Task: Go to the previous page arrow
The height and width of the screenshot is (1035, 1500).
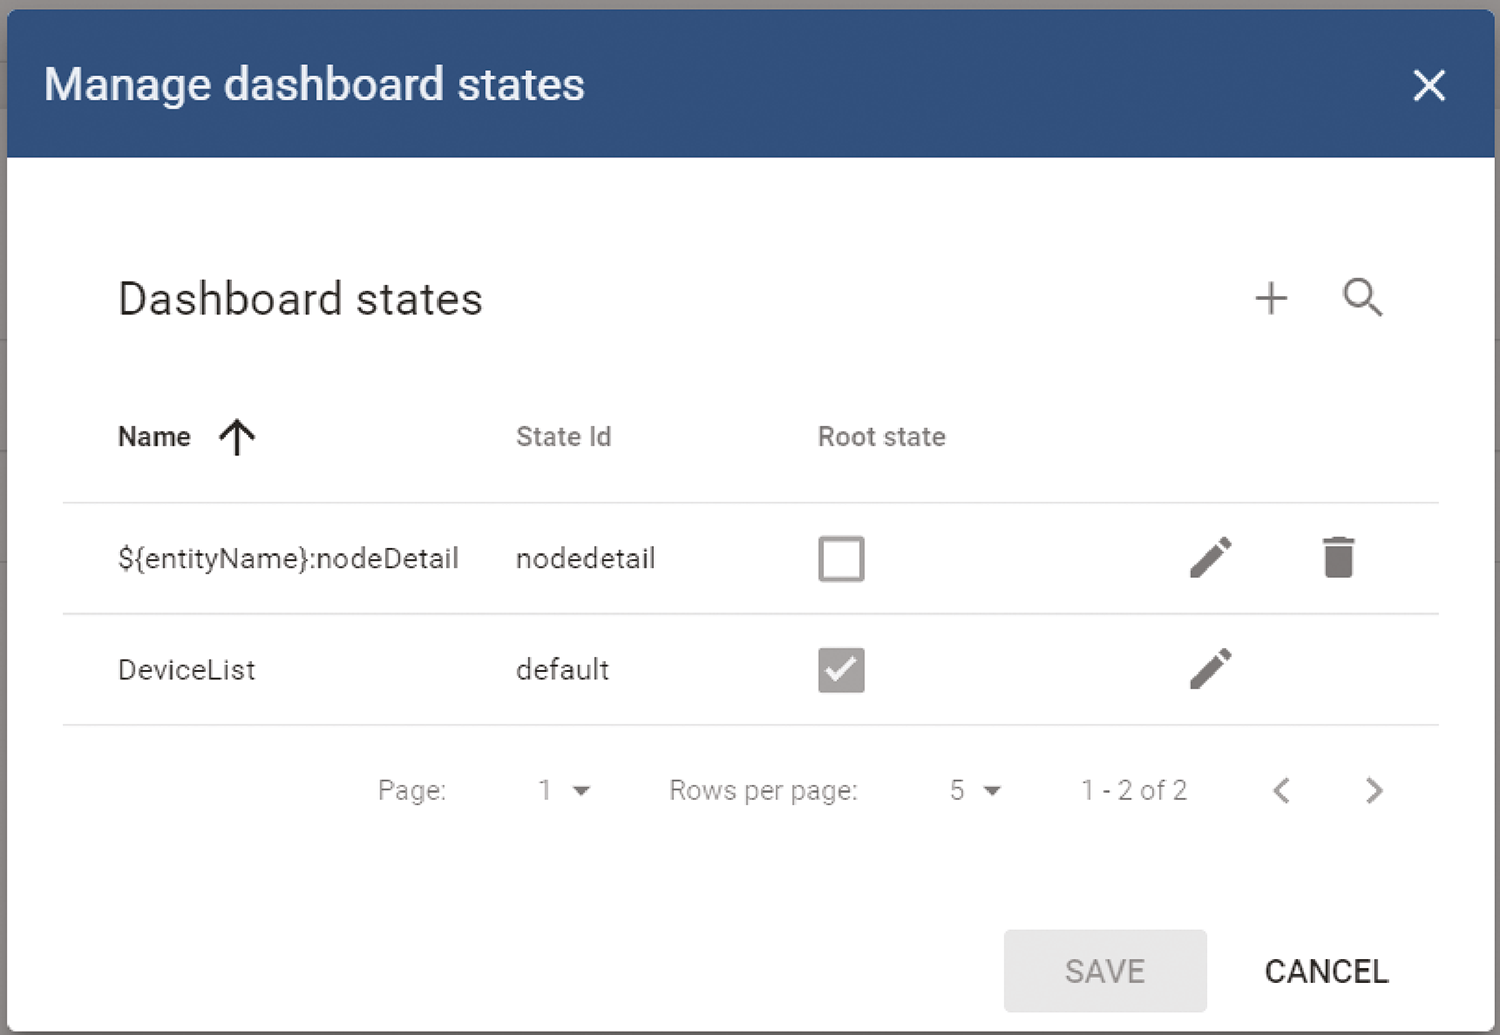Action: click(1281, 790)
